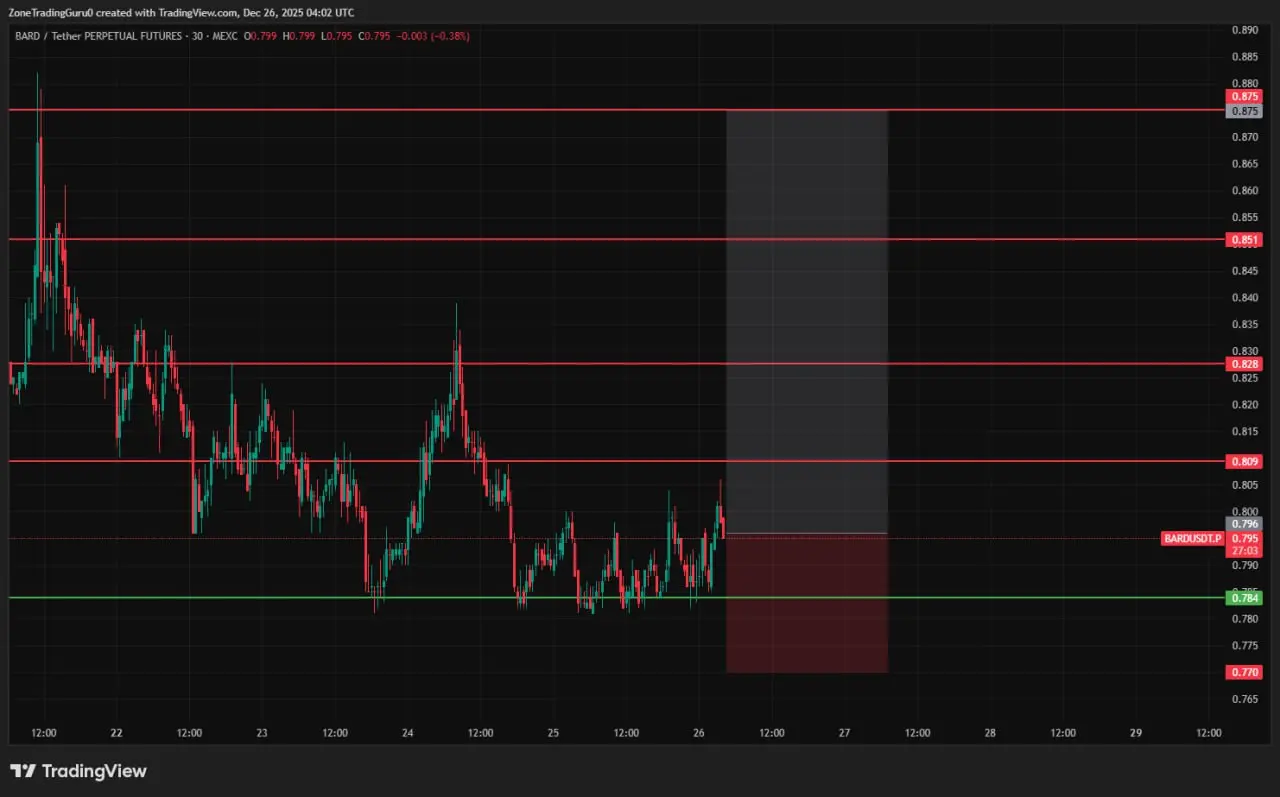The width and height of the screenshot is (1280, 797).
Task: Click the 0.885 tick on the price axis
Action: click(x=1244, y=57)
